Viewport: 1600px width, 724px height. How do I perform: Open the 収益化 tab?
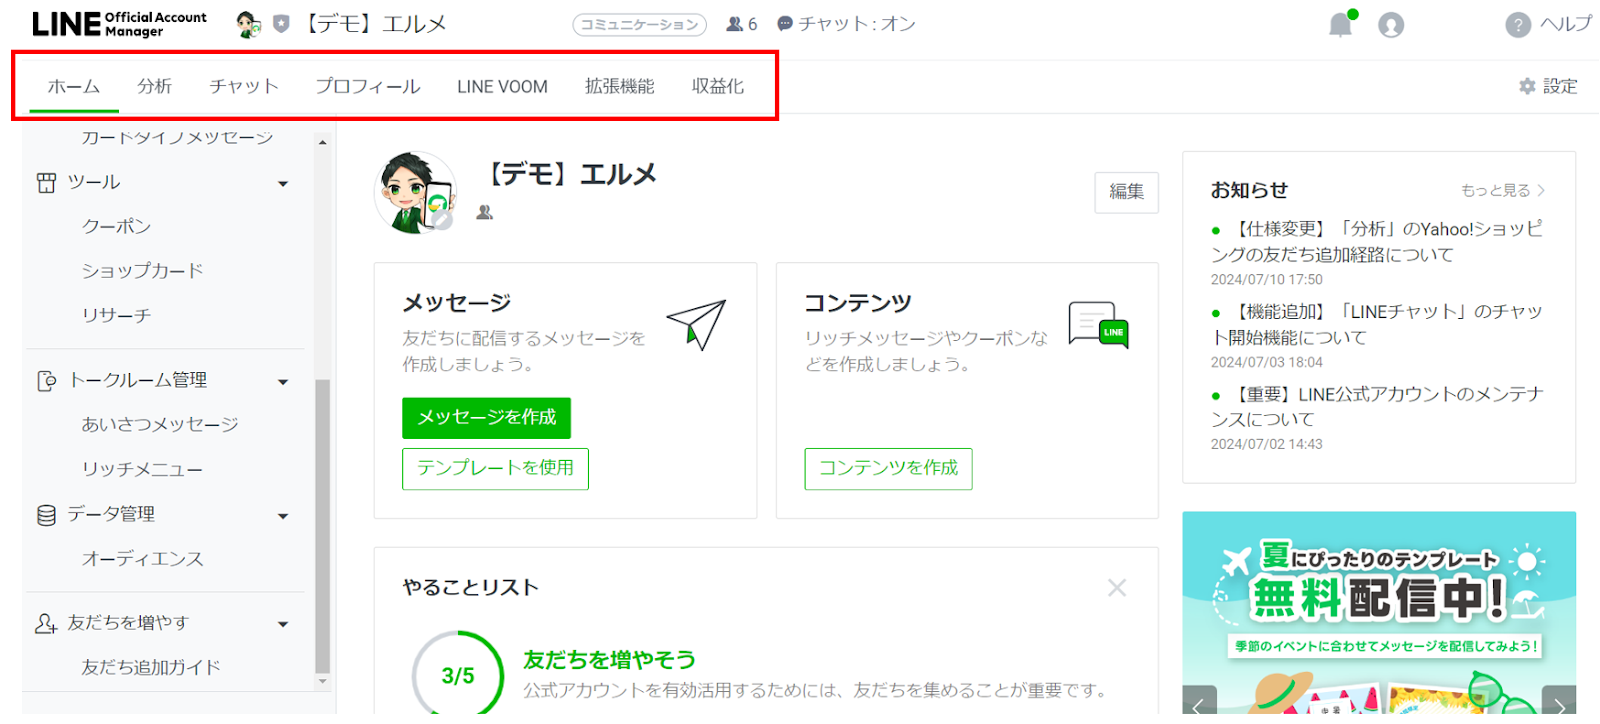[x=718, y=87]
